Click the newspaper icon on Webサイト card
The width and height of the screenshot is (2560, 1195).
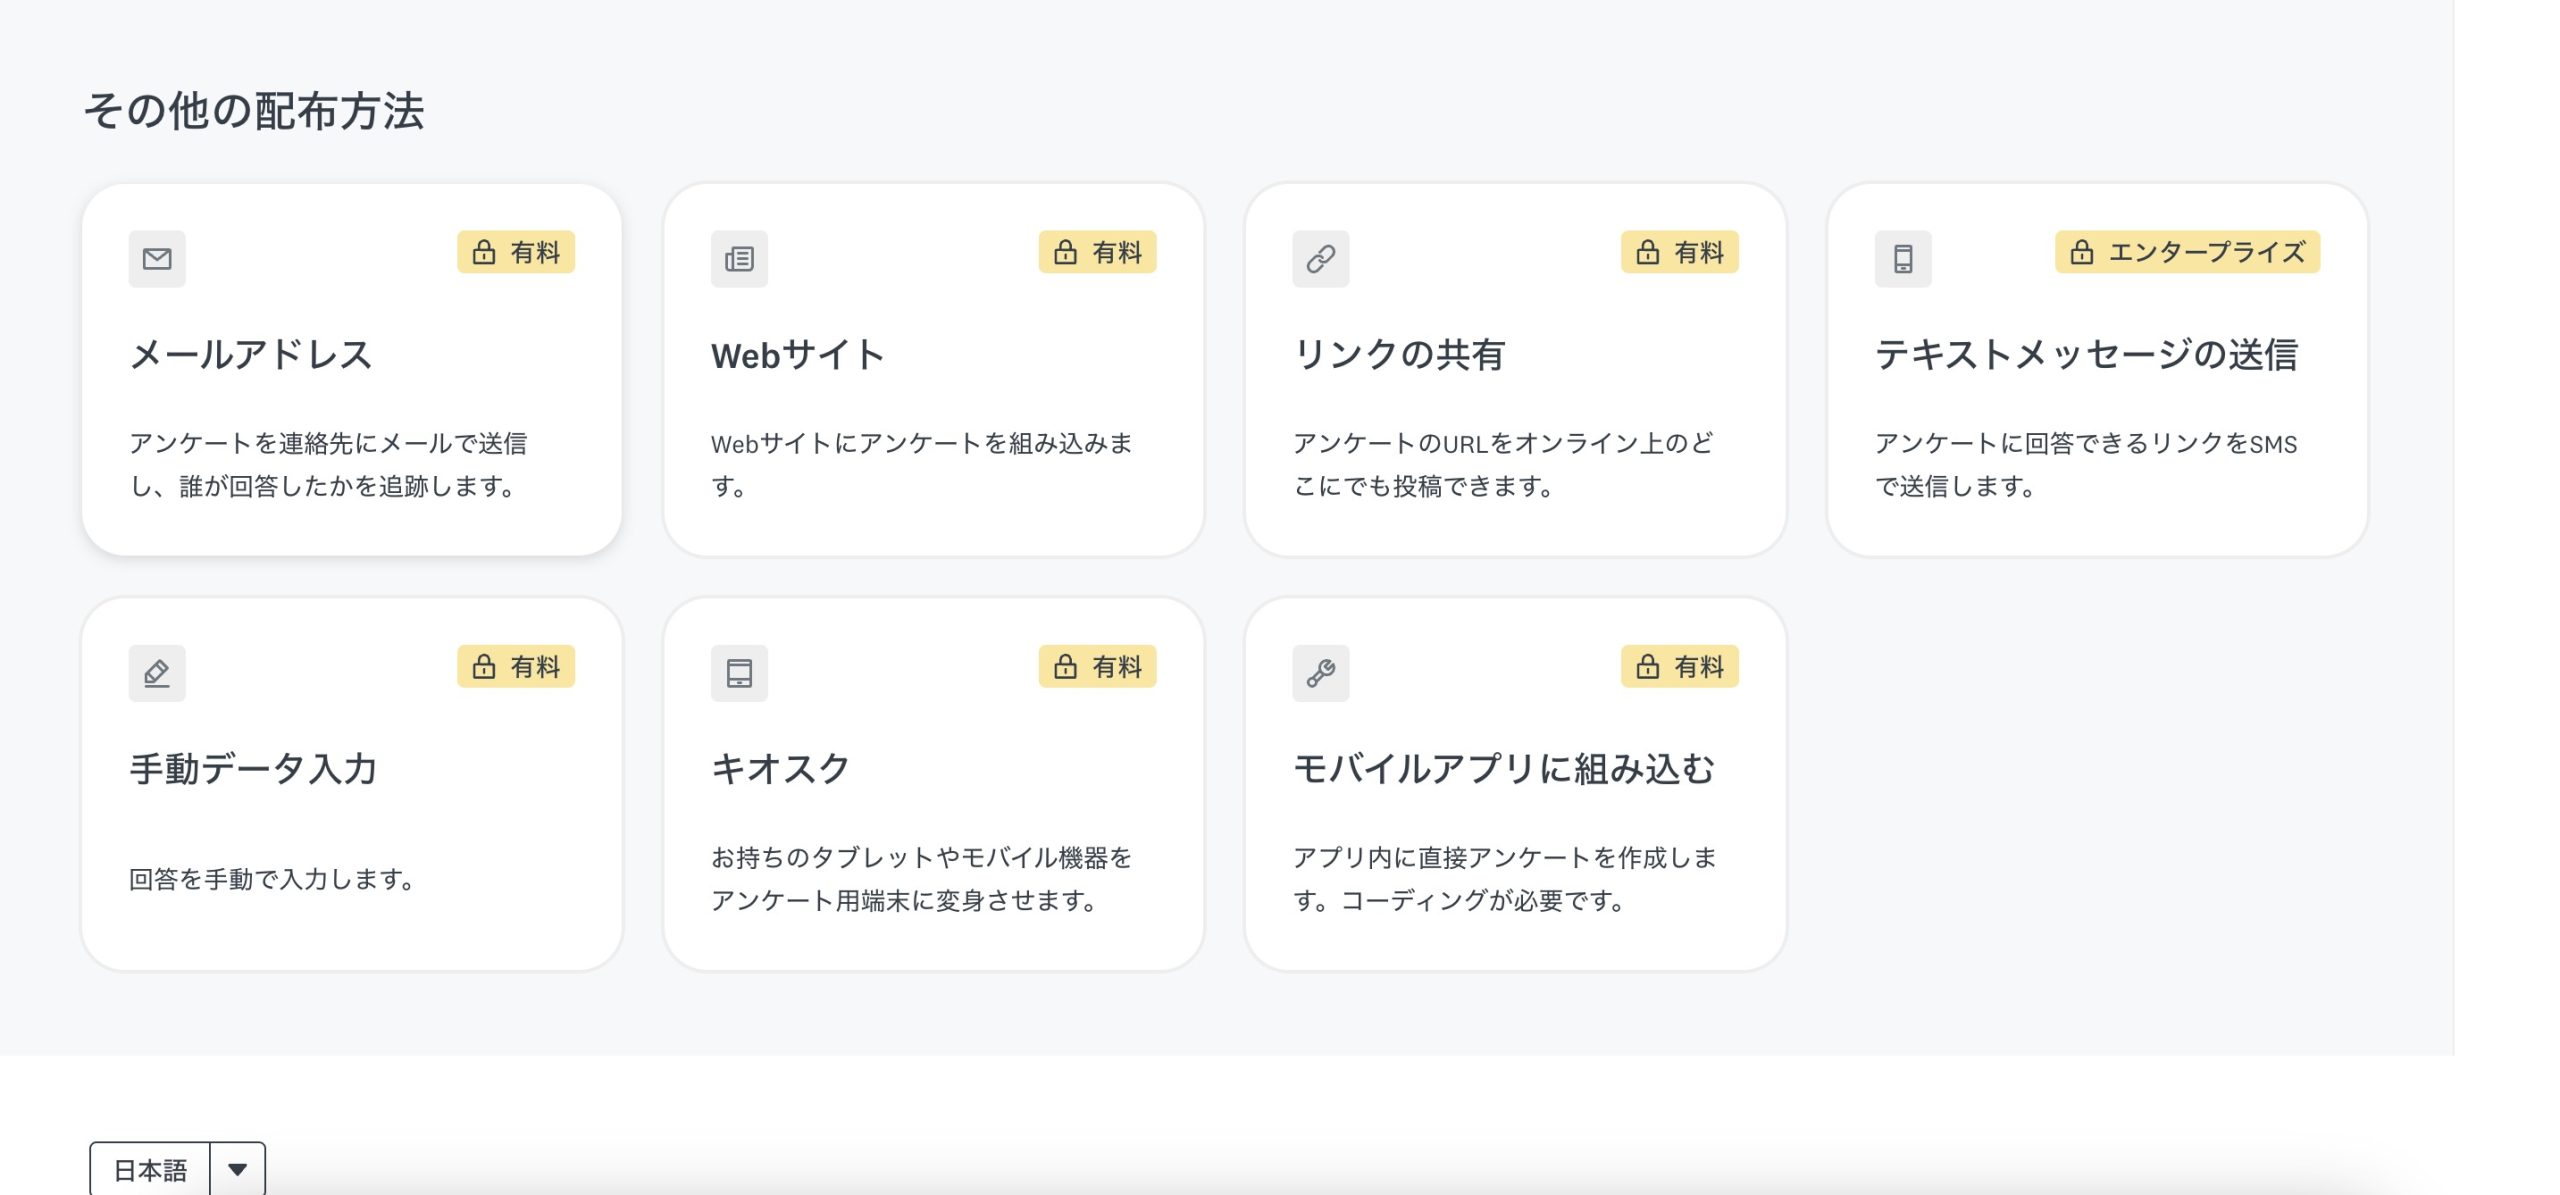[739, 259]
